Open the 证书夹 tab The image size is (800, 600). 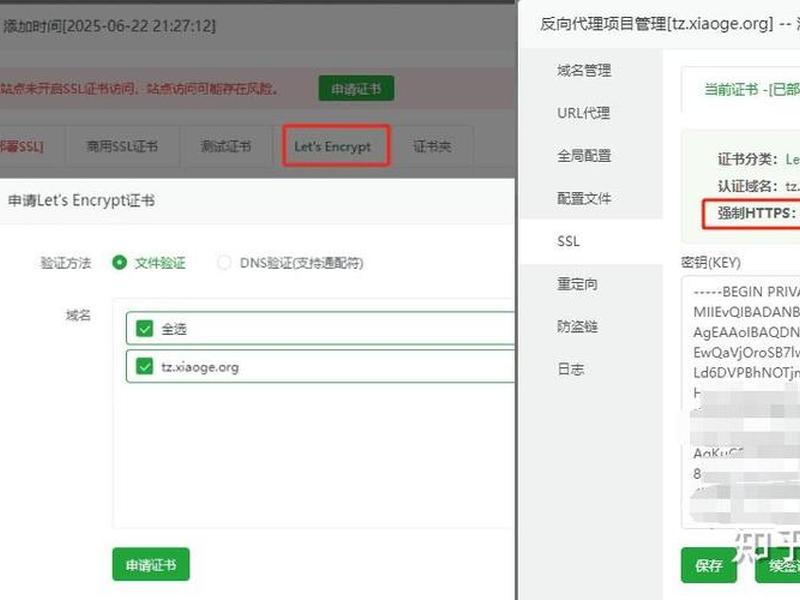(x=432, y=146)
